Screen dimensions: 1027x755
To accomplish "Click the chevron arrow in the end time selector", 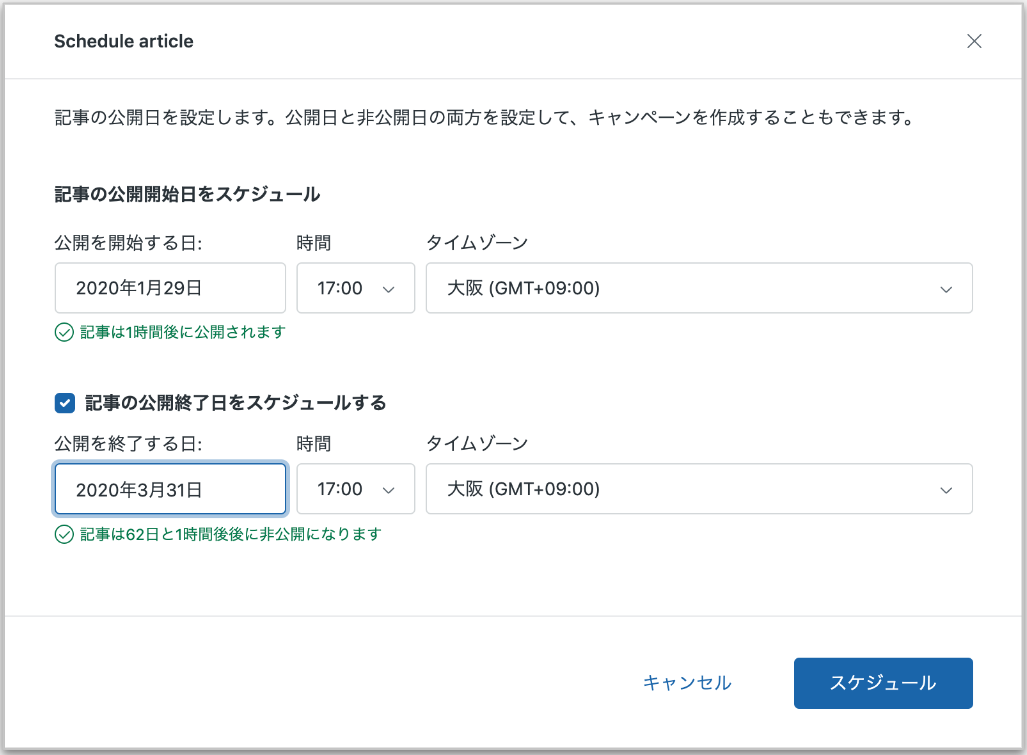I will (390, 490).
